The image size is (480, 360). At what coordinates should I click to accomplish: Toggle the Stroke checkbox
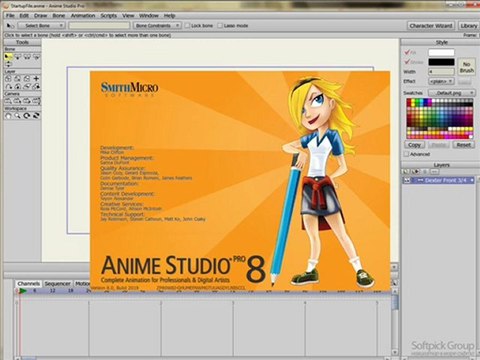tap(407, 62)
